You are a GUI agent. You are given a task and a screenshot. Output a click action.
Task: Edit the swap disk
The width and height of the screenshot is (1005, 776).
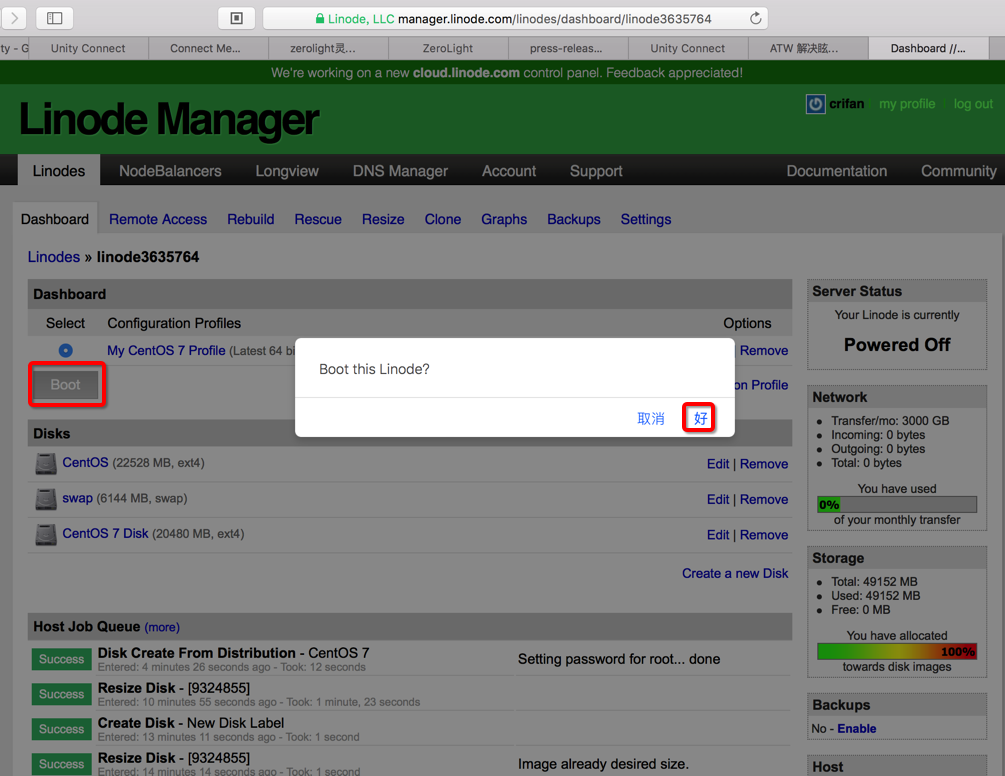click(x=718, y=499)
